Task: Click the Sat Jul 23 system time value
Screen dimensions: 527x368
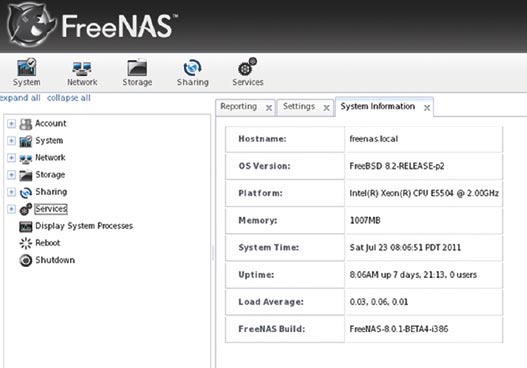Action: click(x=405, y=248)
